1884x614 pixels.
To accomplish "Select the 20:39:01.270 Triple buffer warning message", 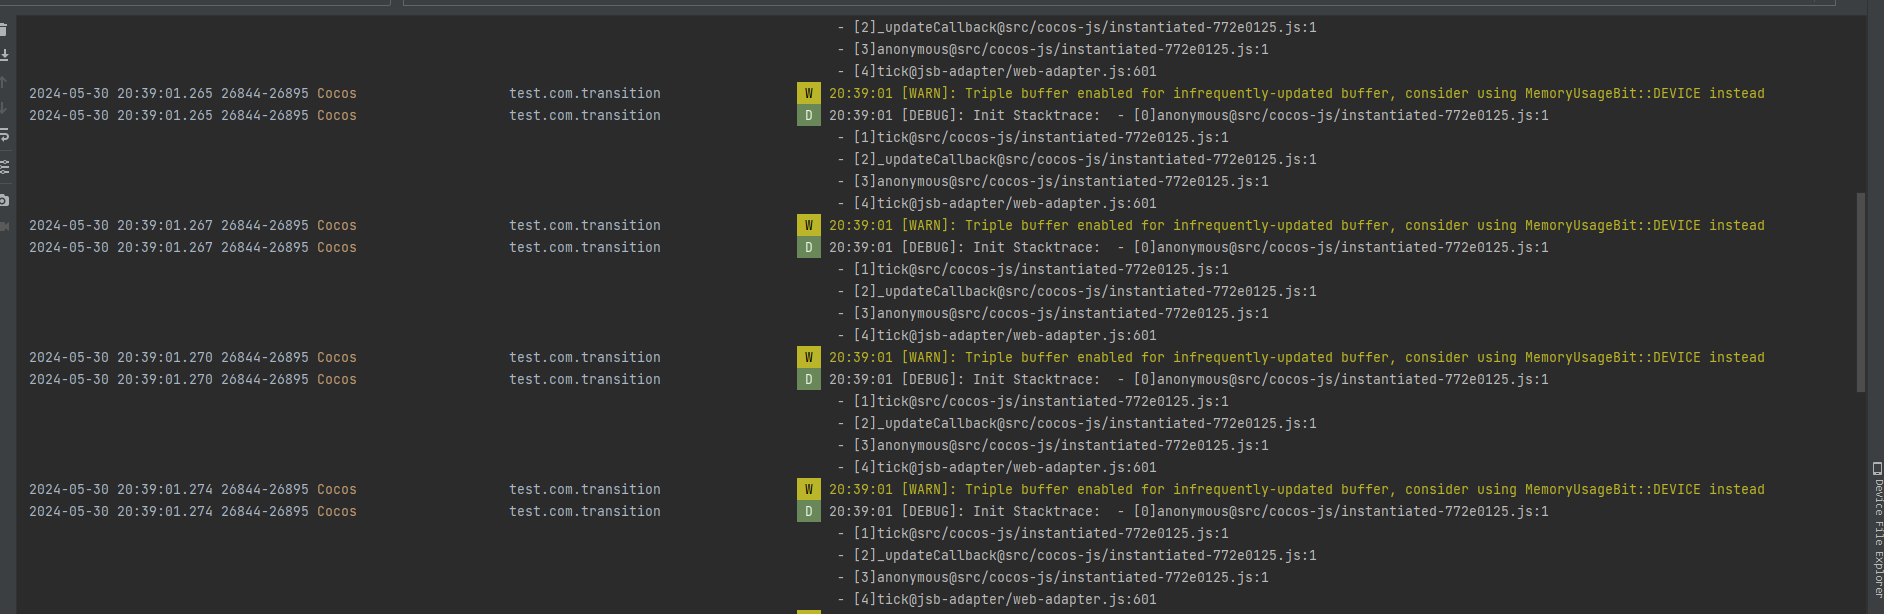I will pos(1297,357).
